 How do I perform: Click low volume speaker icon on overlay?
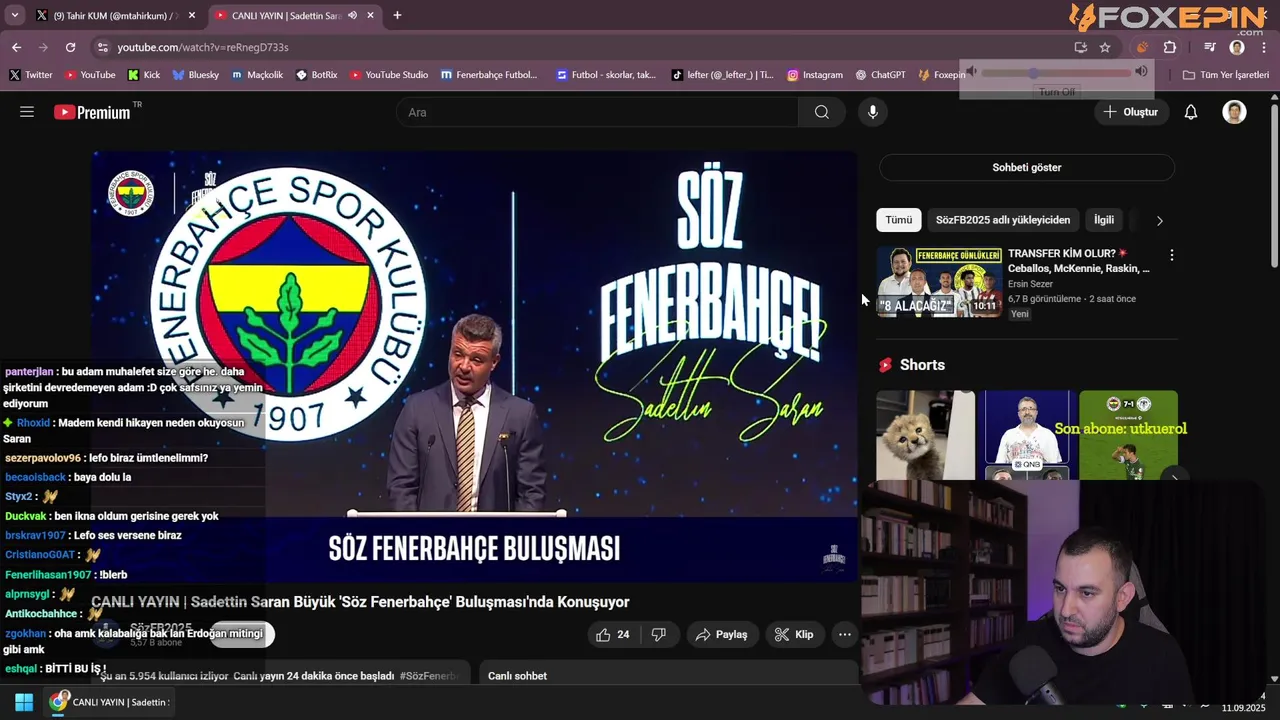tap(970, 72)
